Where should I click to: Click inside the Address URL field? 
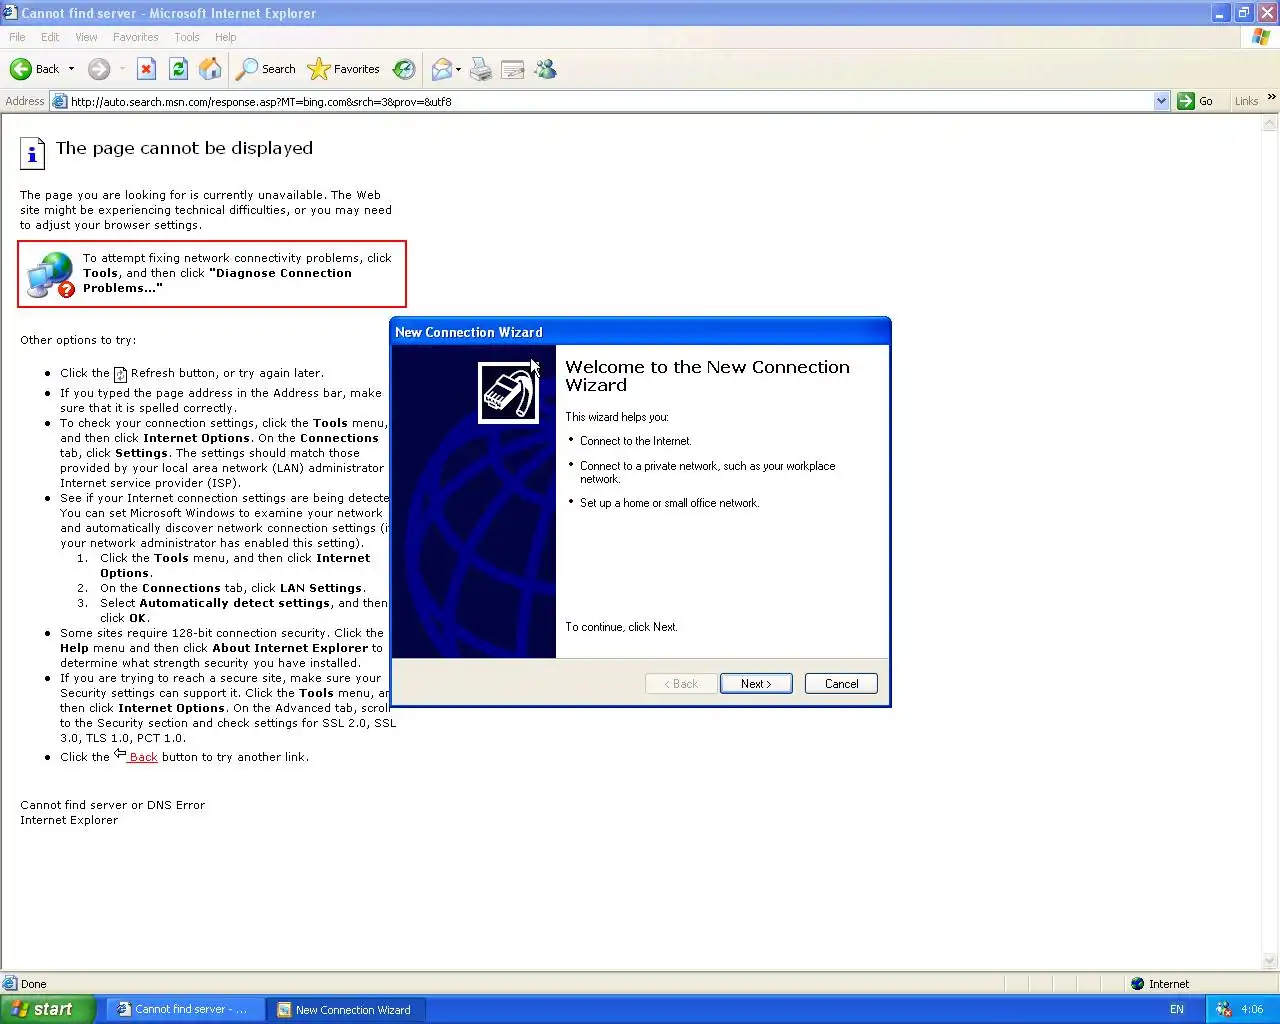pyautogui.click(x=610, y=101)
